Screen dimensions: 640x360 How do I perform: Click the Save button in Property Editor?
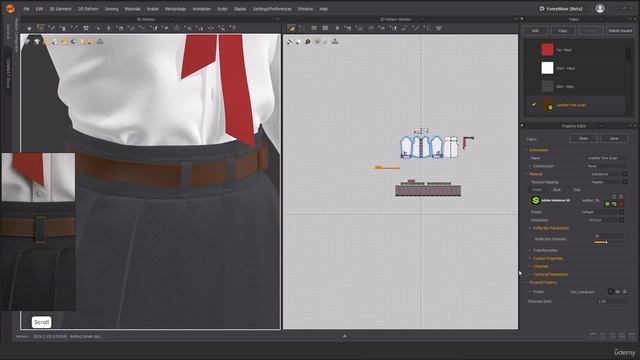pyautogui.click(x=614, y=138)
